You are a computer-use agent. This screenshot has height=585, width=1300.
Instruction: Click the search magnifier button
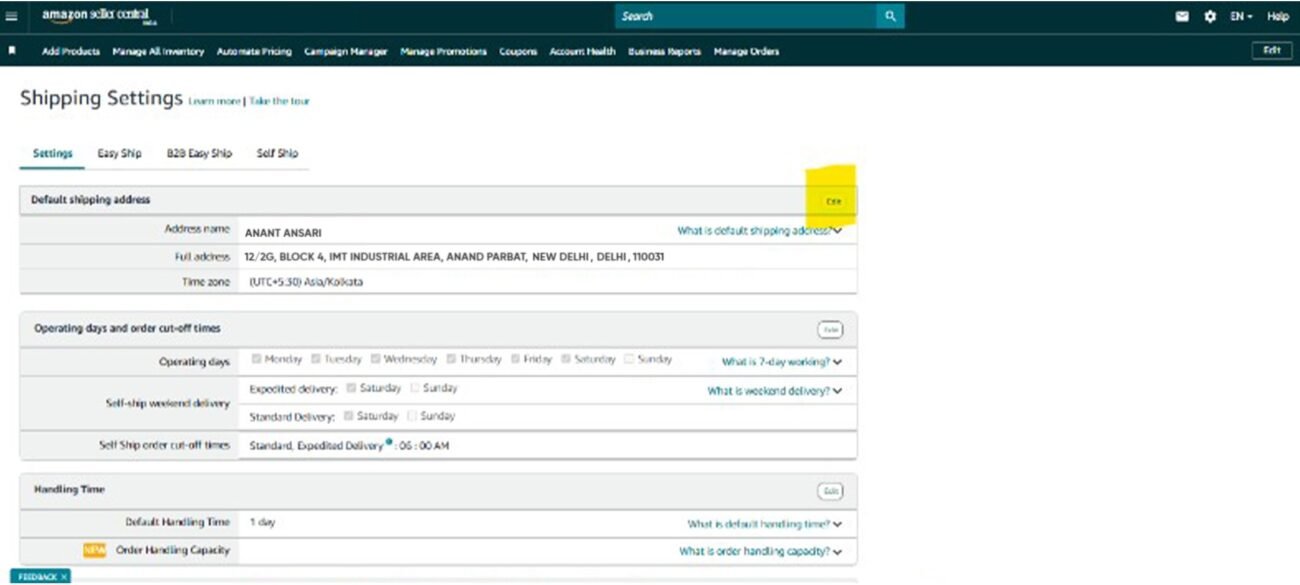point(890,16)
